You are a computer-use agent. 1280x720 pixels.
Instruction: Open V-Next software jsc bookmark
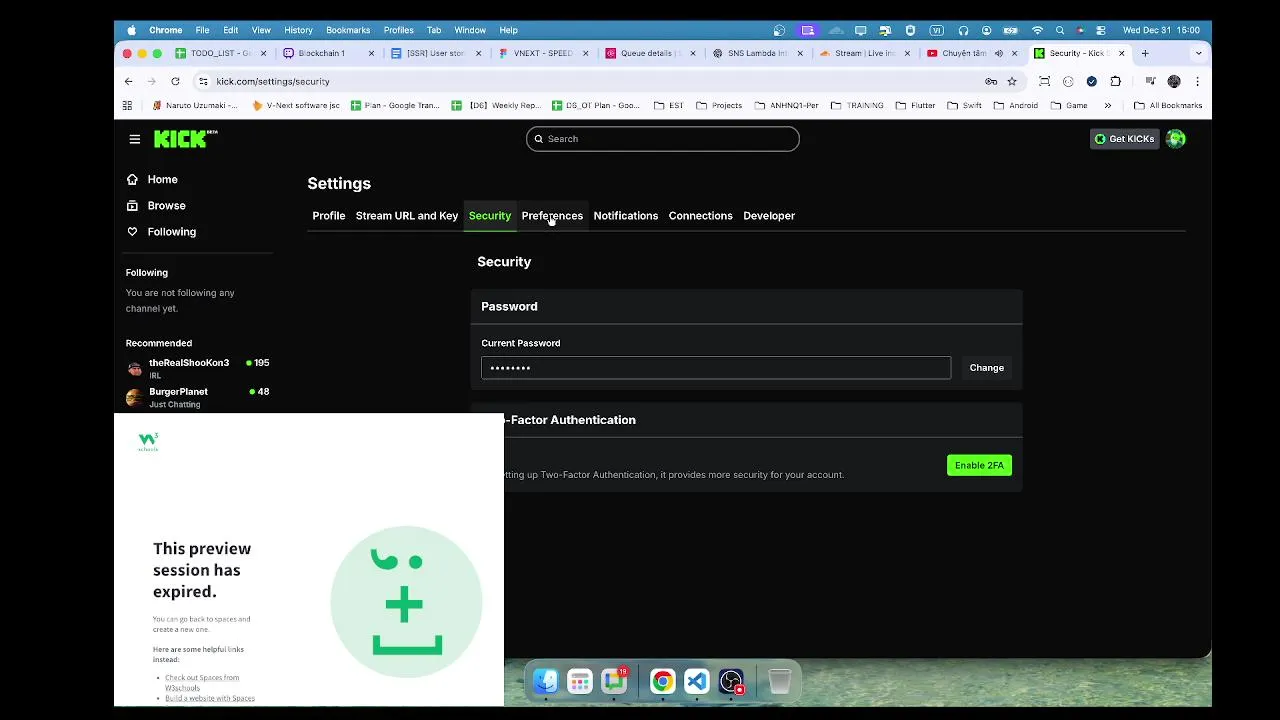(295, 105)
